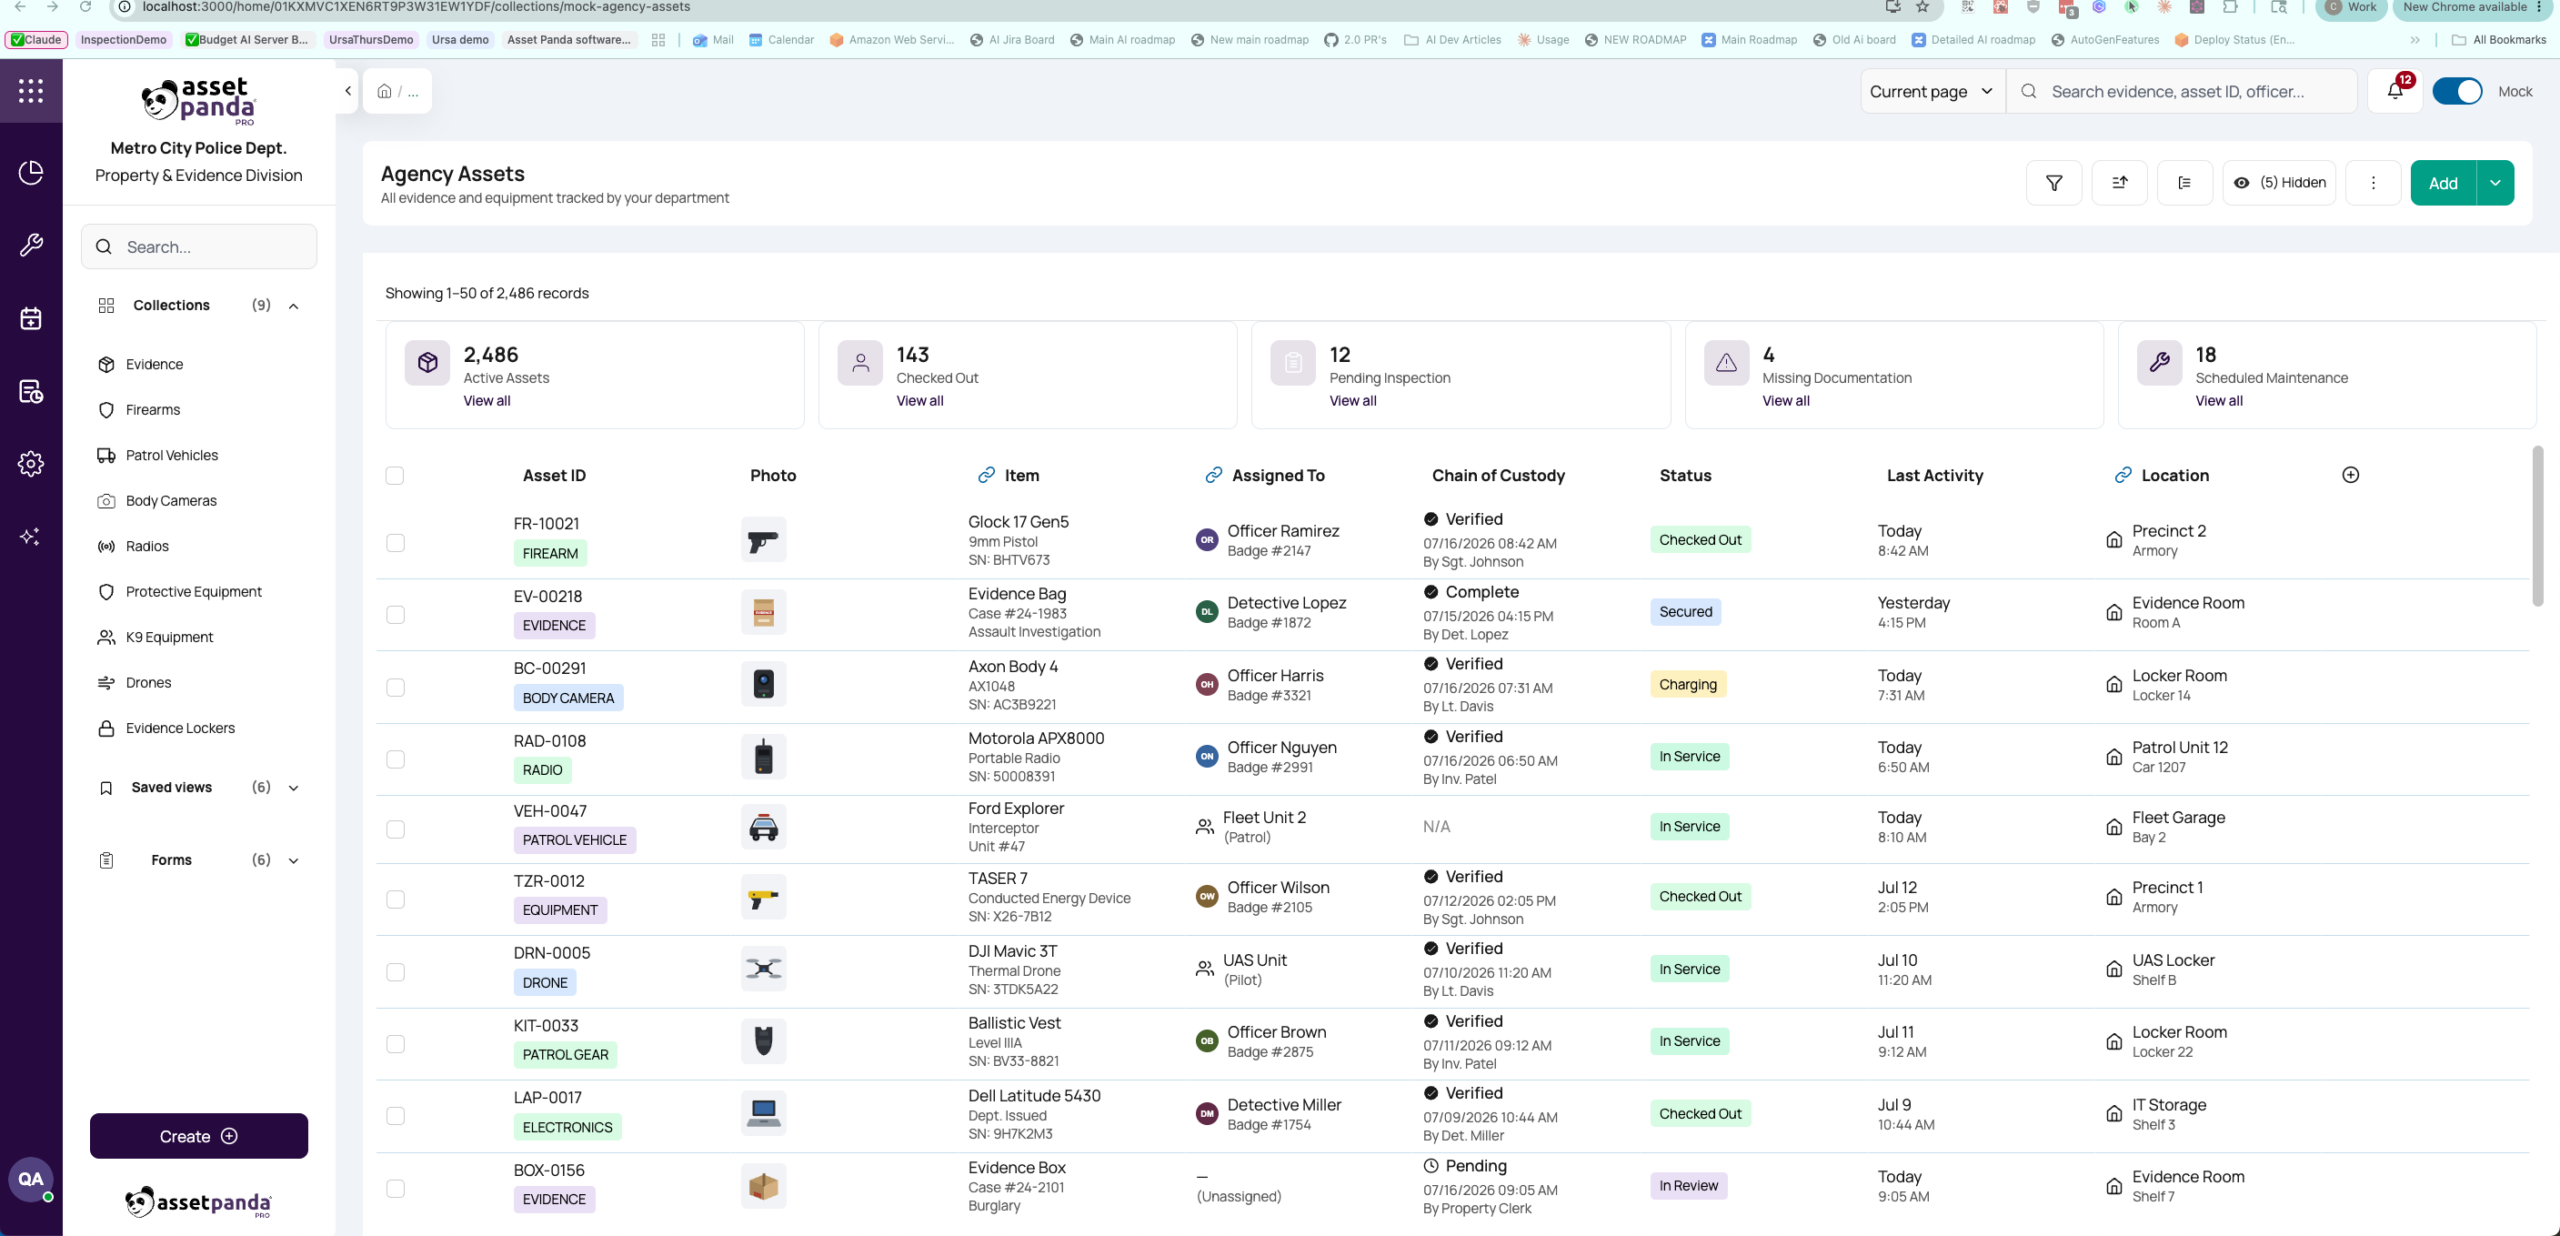Click the green Add button
The image size is (2560, 1236).
2443,183
